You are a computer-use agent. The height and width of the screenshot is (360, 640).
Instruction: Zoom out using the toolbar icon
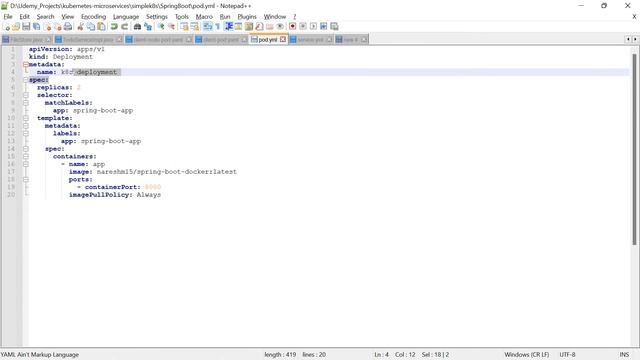coord(172,27)
